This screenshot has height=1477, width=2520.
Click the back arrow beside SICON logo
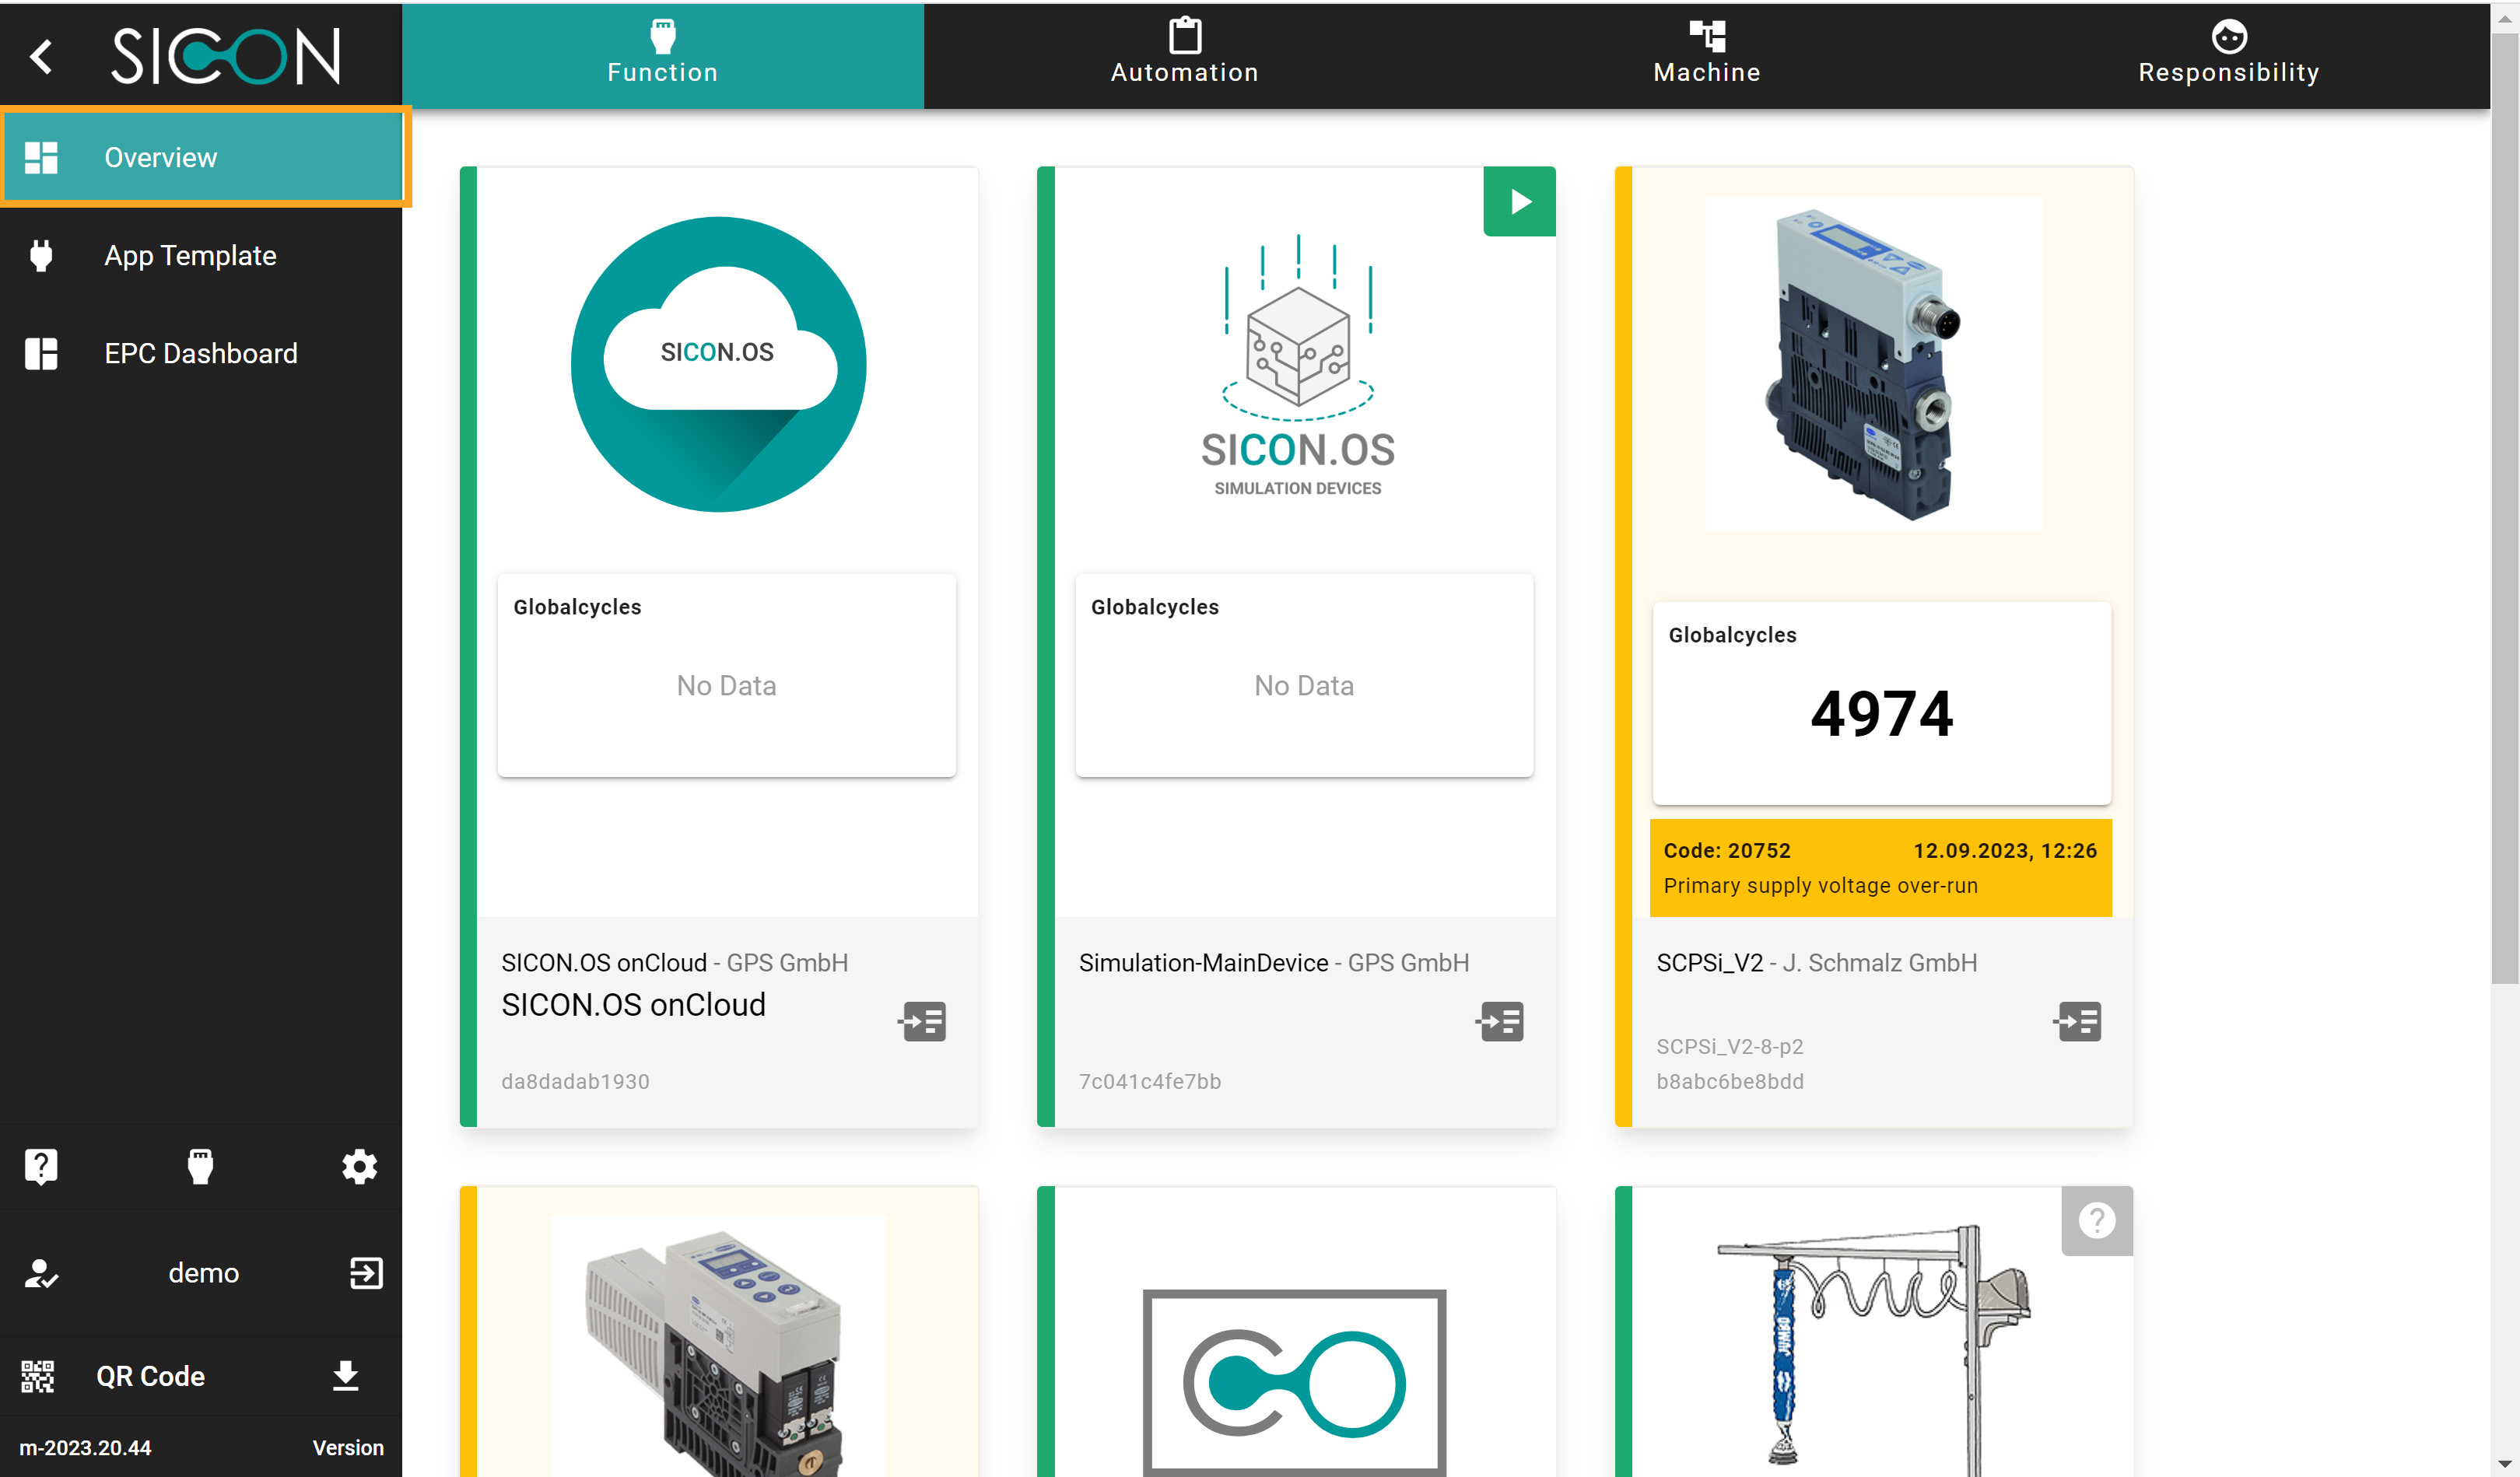tap(41, 56)
